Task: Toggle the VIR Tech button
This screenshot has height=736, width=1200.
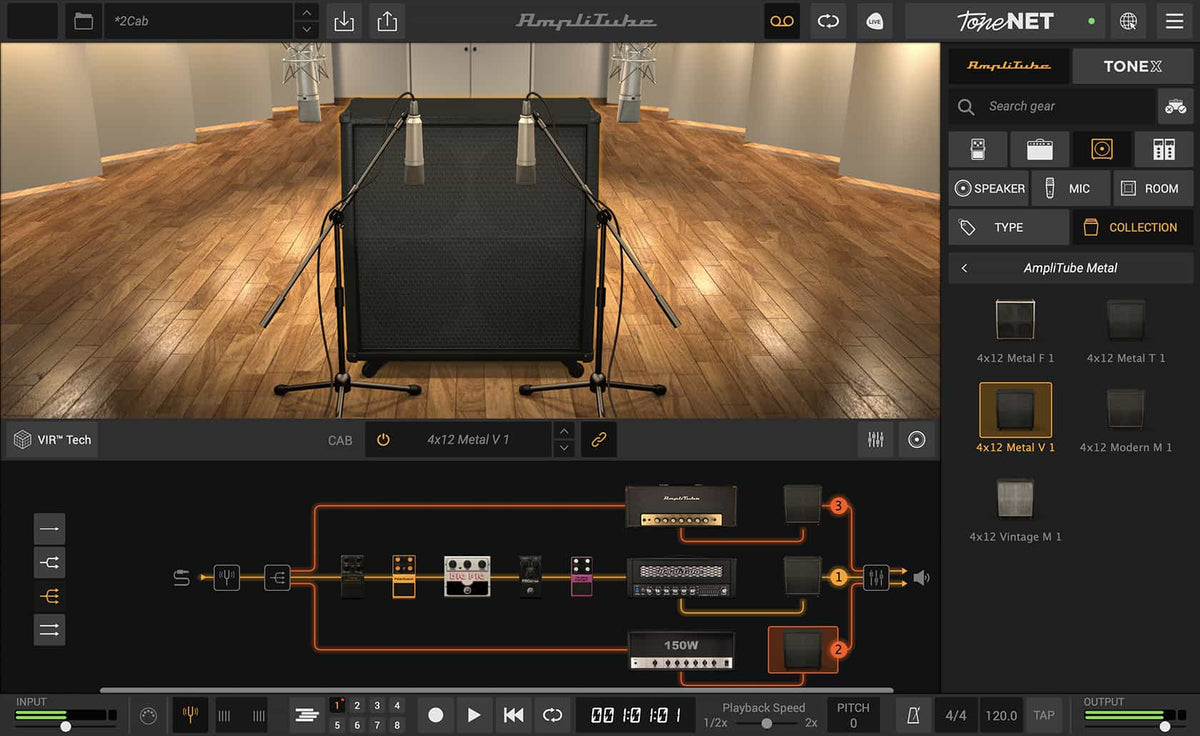Action: pos(52,440)
